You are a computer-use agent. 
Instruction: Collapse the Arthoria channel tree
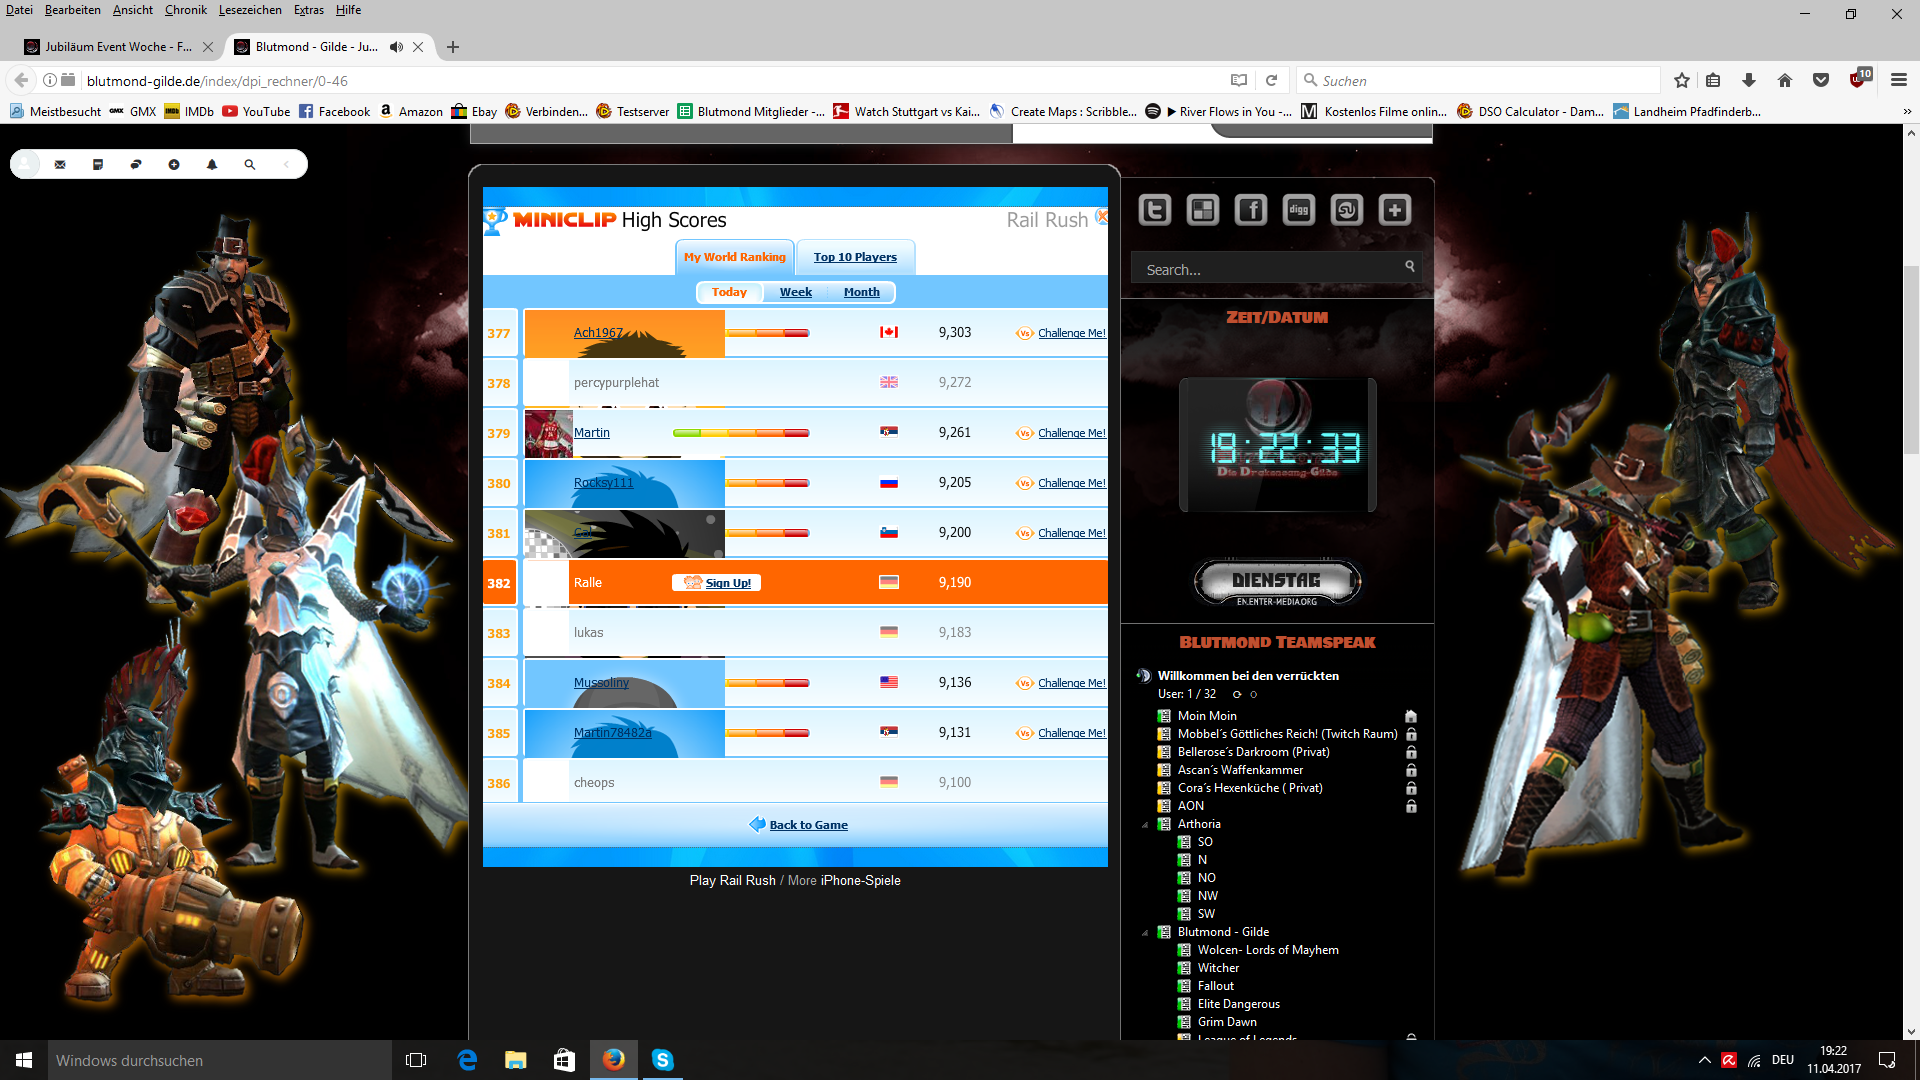(x=1145, y=825)
